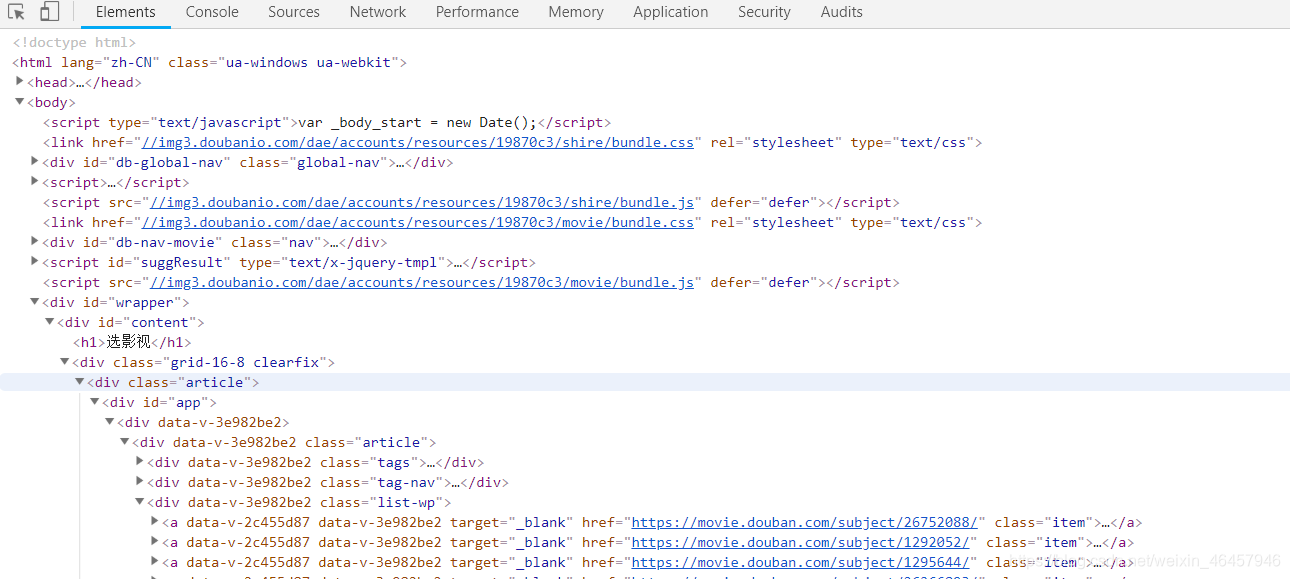Viewport: 1290px width, 579px height.
Task: Activate the inspect element picker icon
Action: [17, 12]
